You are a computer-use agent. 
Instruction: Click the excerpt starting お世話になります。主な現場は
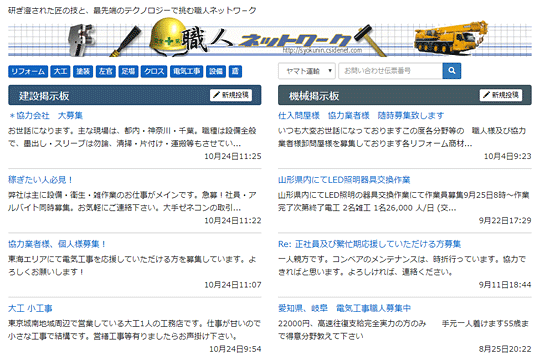point(132,137)
